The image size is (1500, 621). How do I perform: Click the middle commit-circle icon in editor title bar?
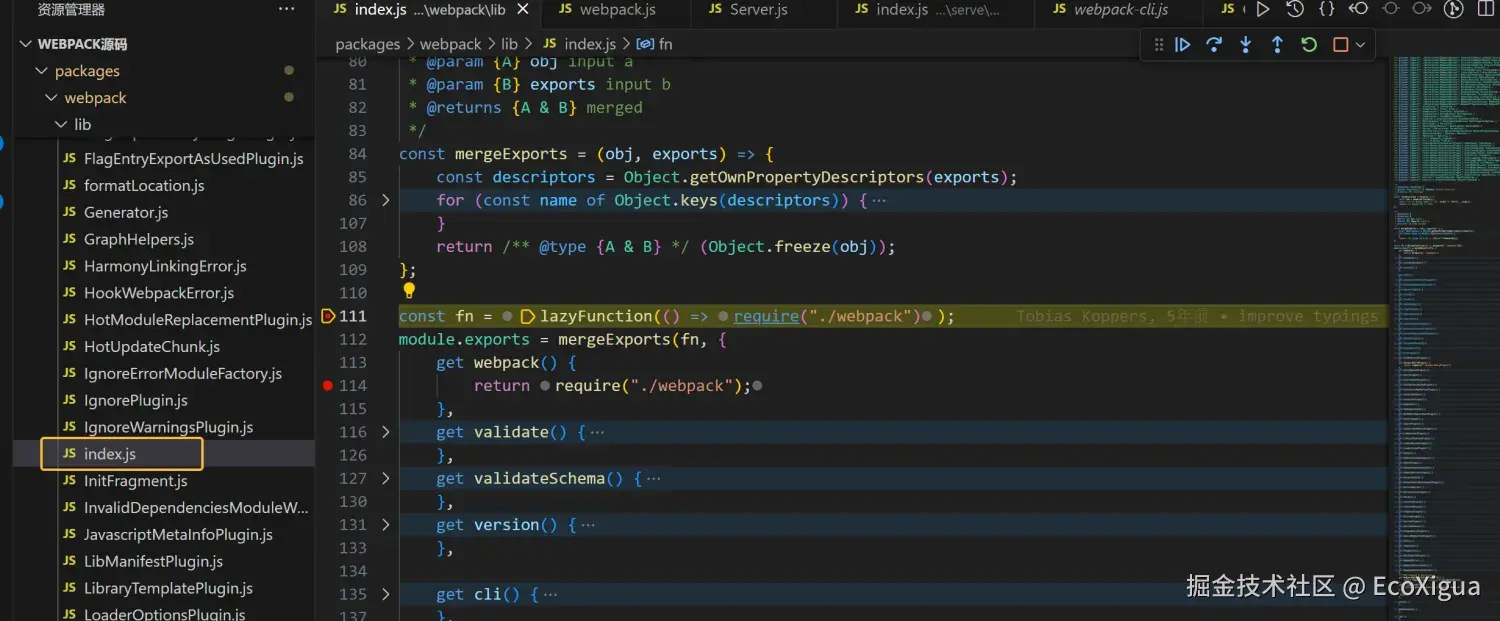click(1390, 10)
